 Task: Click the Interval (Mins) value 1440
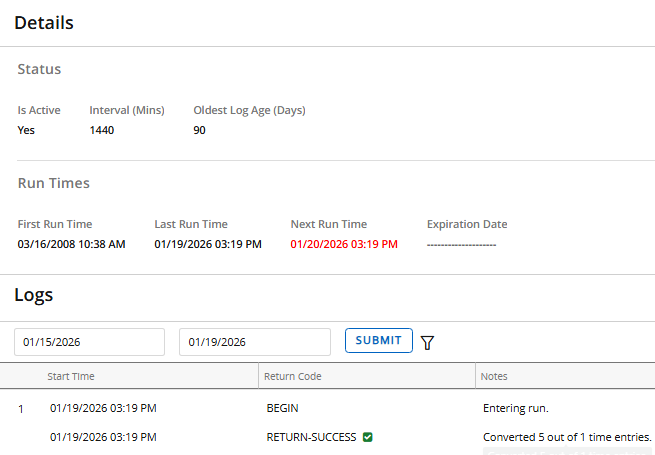(x=102, y=130)
